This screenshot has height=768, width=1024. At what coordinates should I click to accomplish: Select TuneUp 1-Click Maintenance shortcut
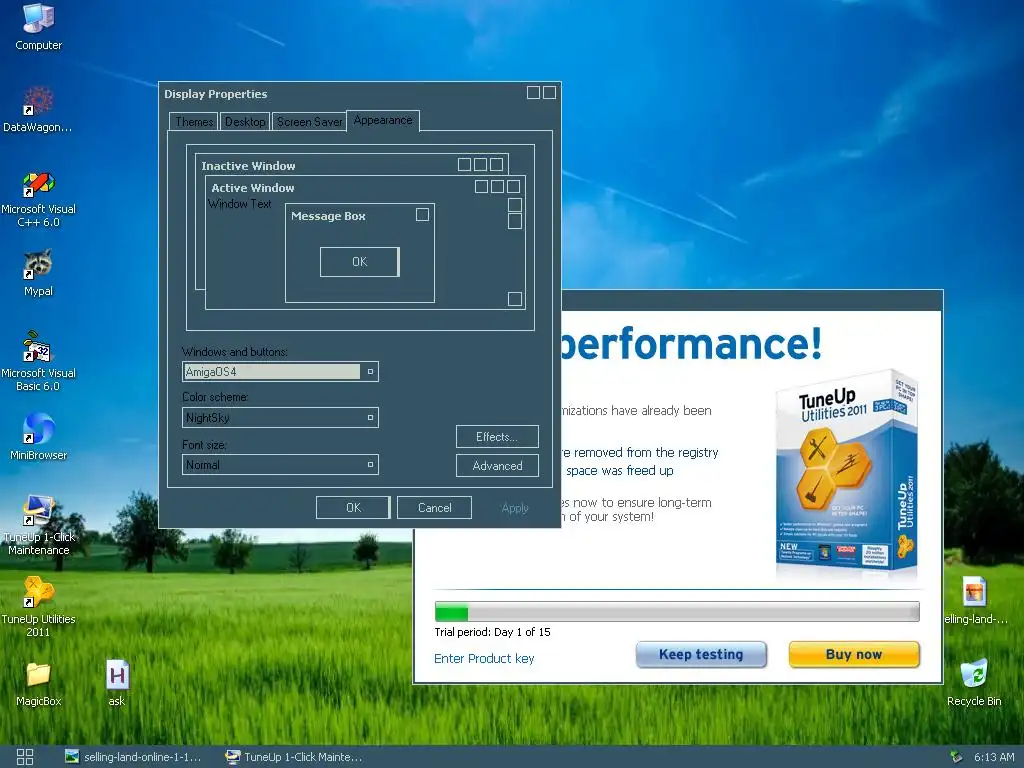[38, 525]
